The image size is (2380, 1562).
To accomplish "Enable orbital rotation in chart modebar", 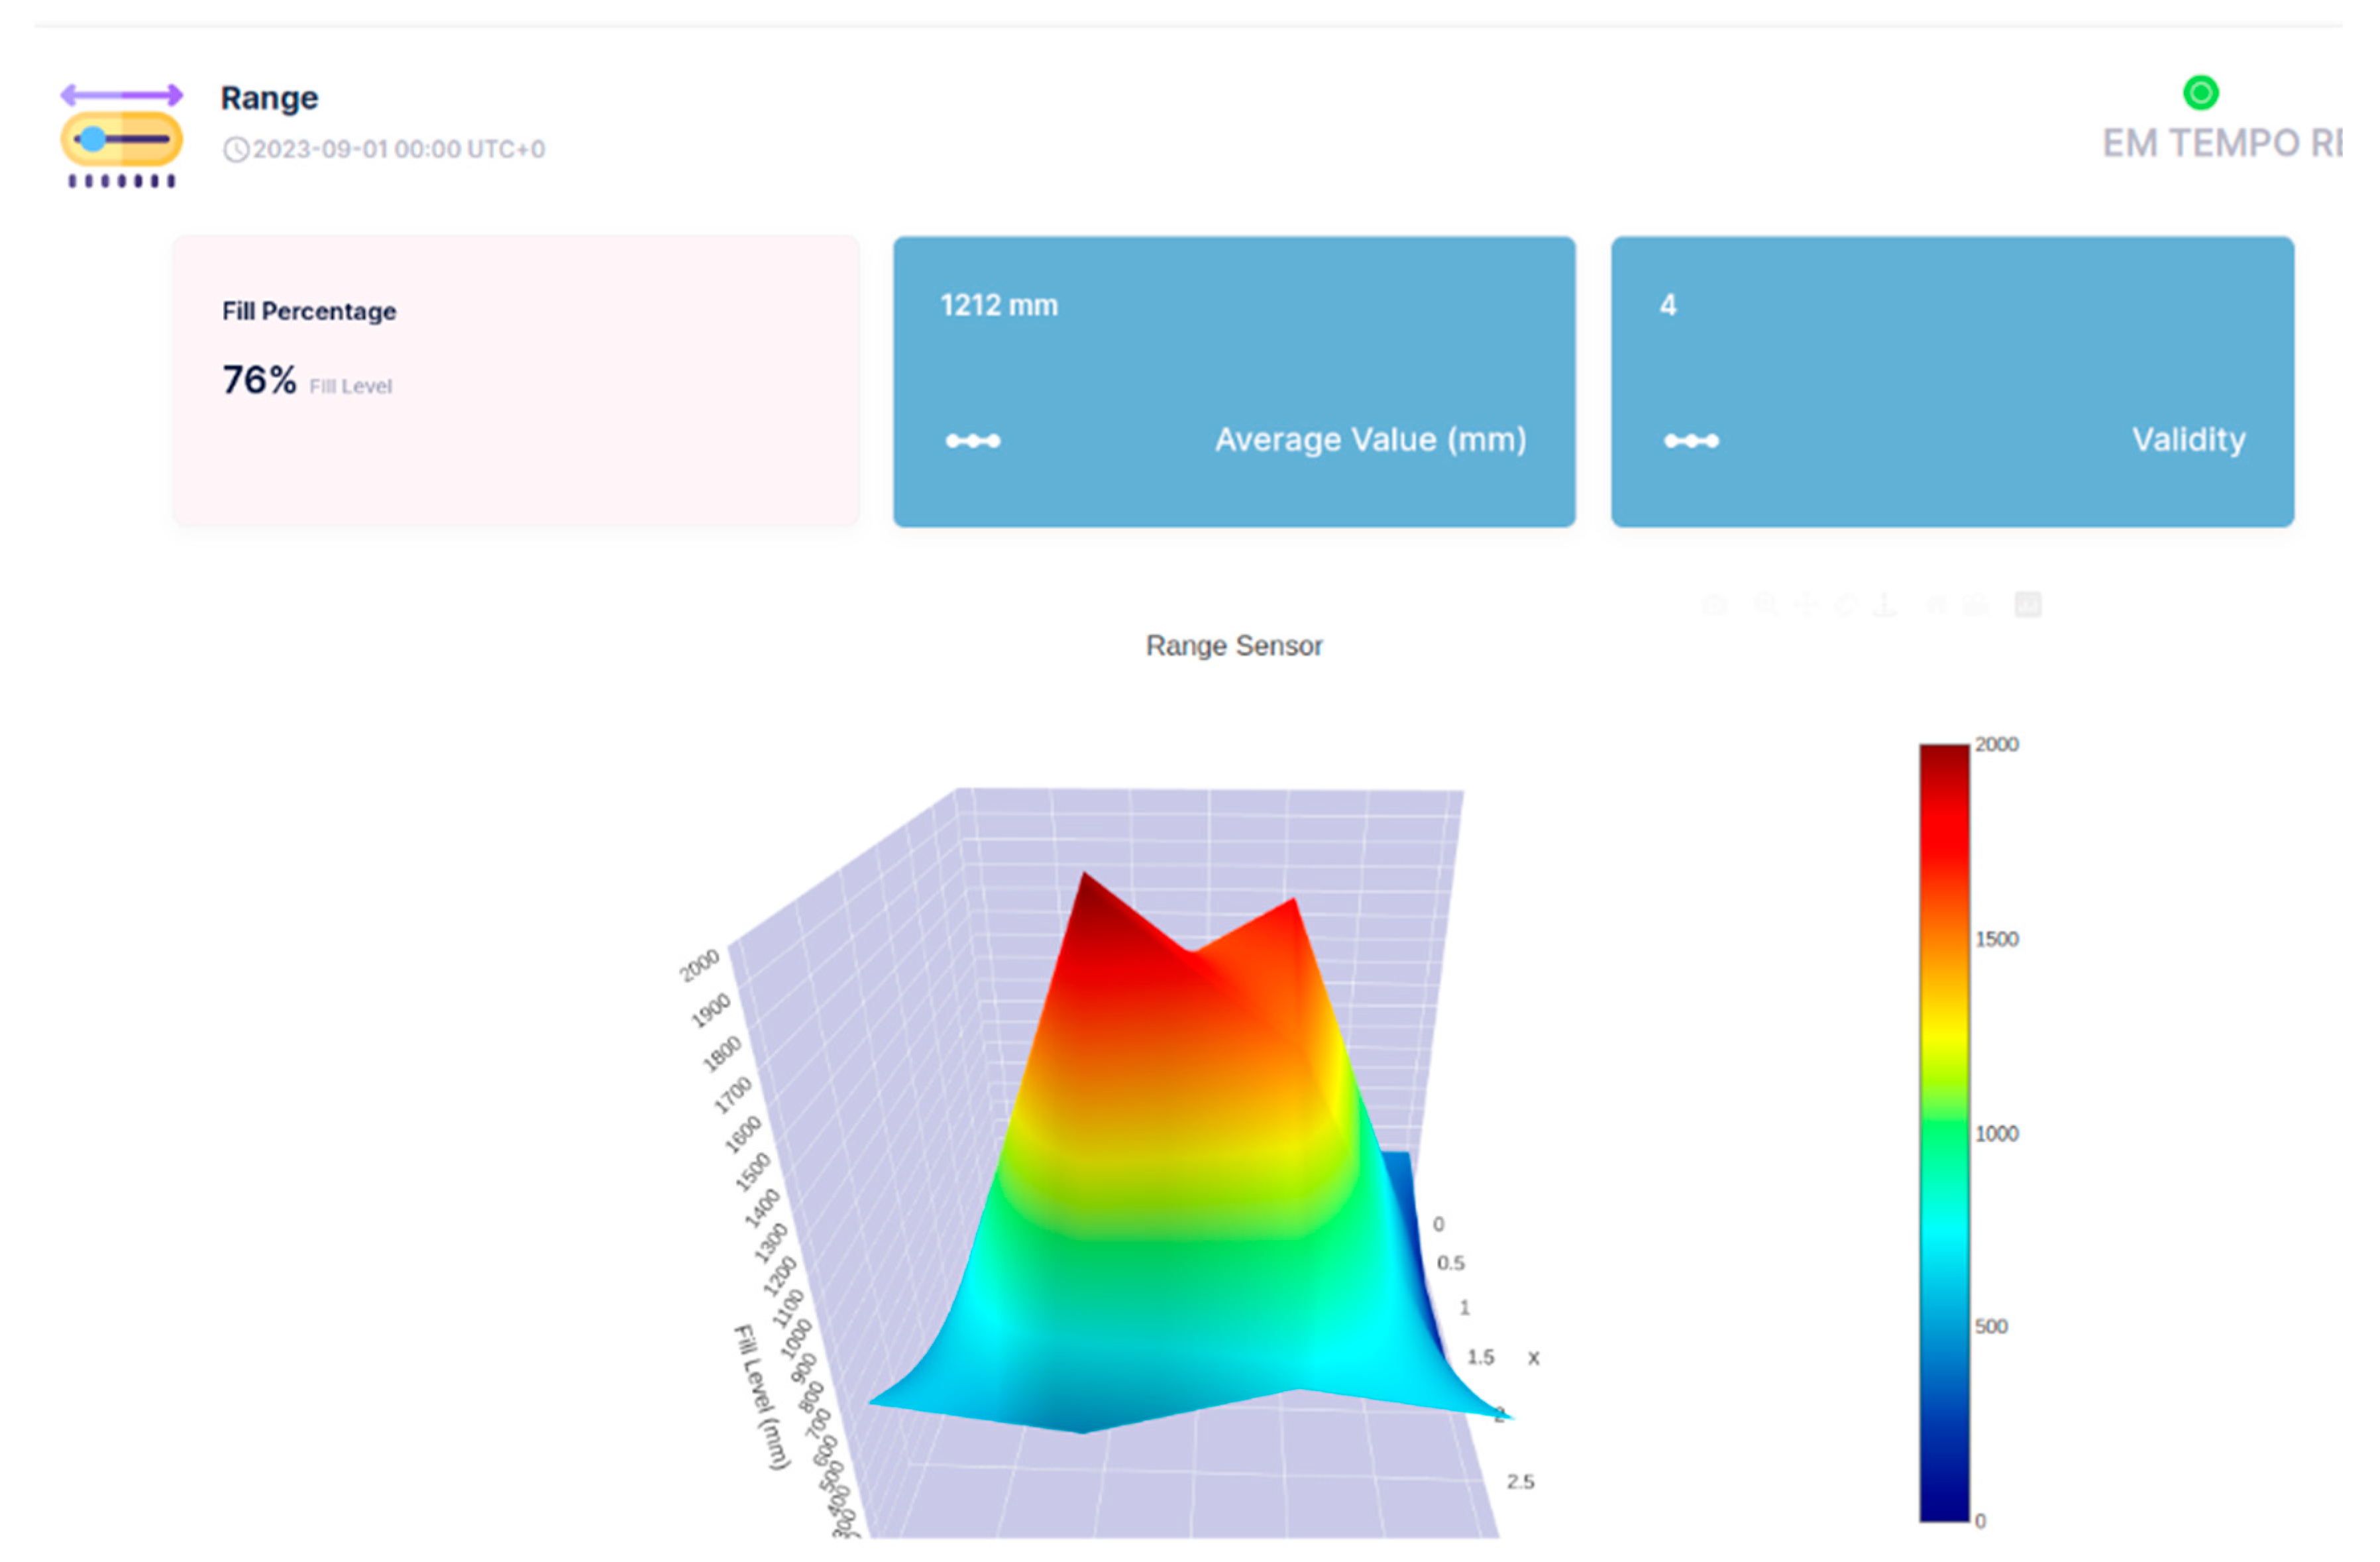I will point(1846,605).
